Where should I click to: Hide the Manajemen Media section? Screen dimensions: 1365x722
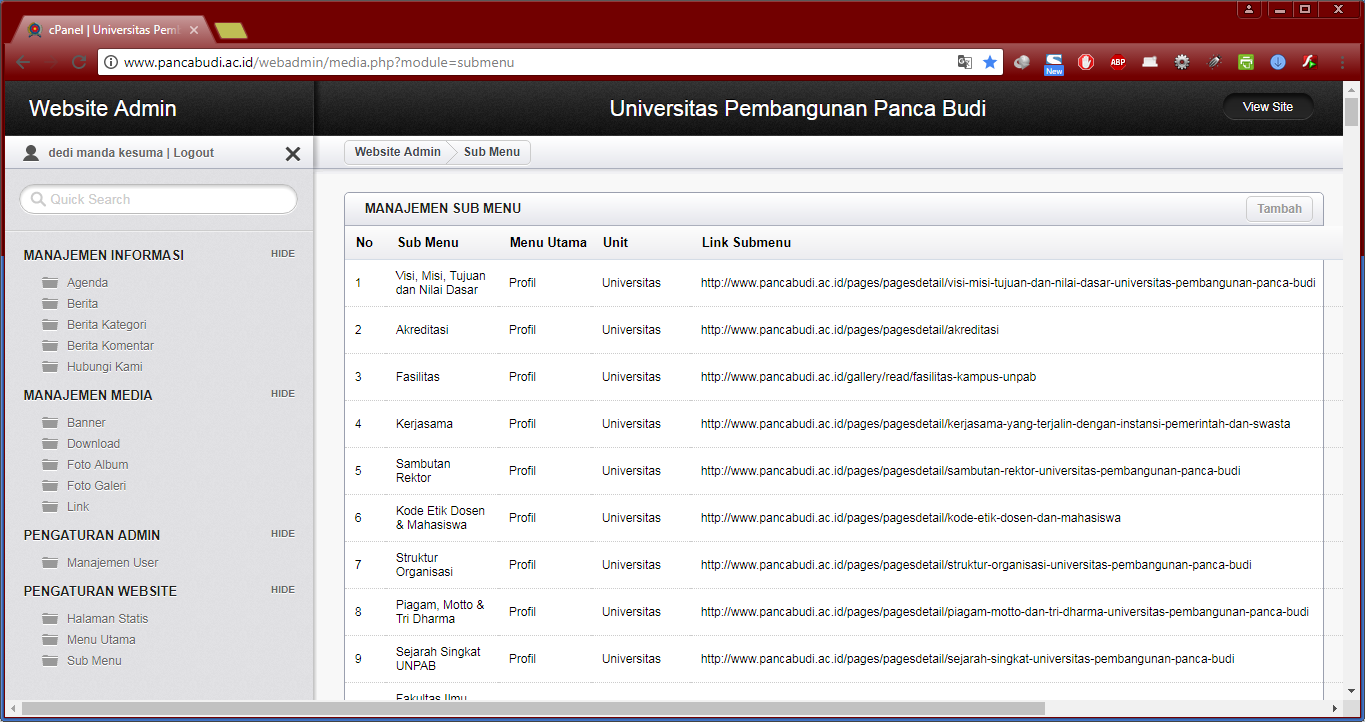[283, 394]
